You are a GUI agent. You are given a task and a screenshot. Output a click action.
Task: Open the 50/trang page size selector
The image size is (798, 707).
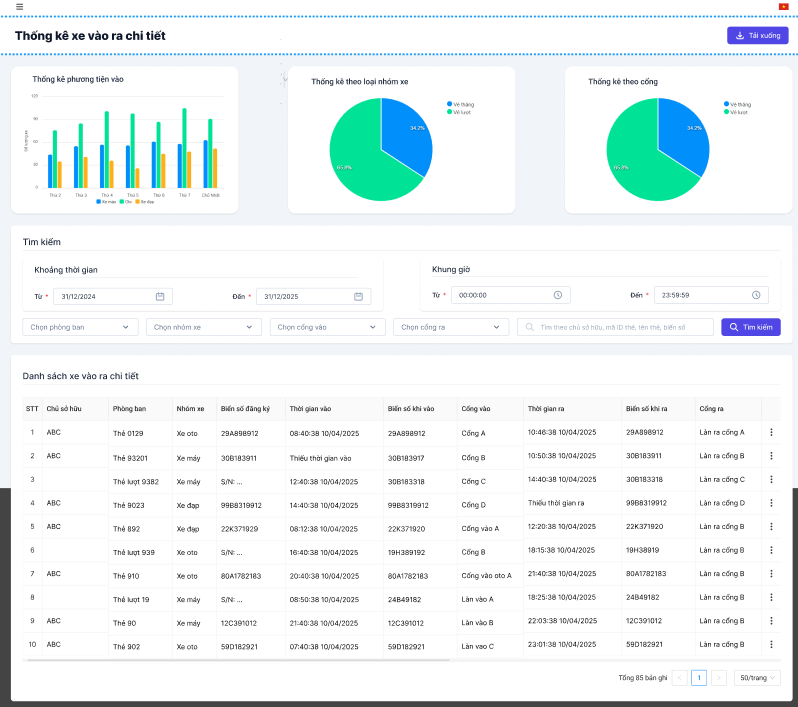click(x=757, y=678)
